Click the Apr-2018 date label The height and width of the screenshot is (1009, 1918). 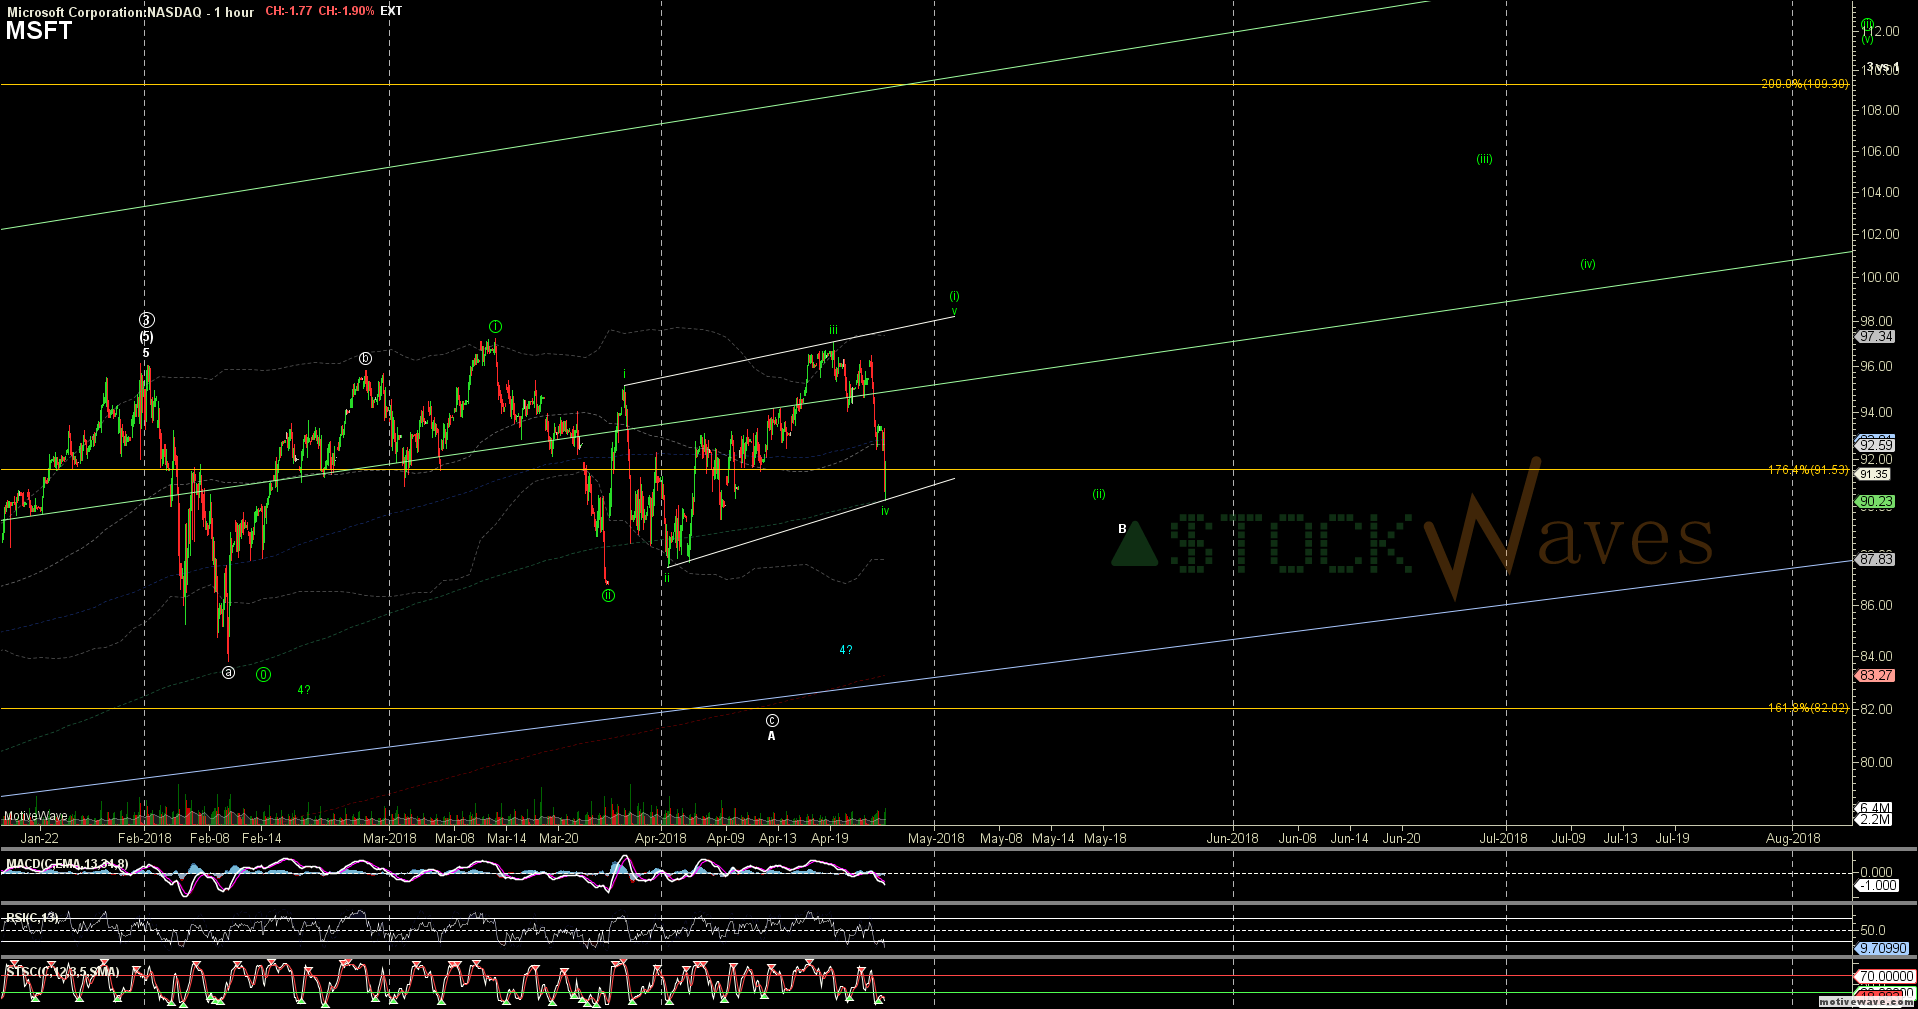(661, 838)
